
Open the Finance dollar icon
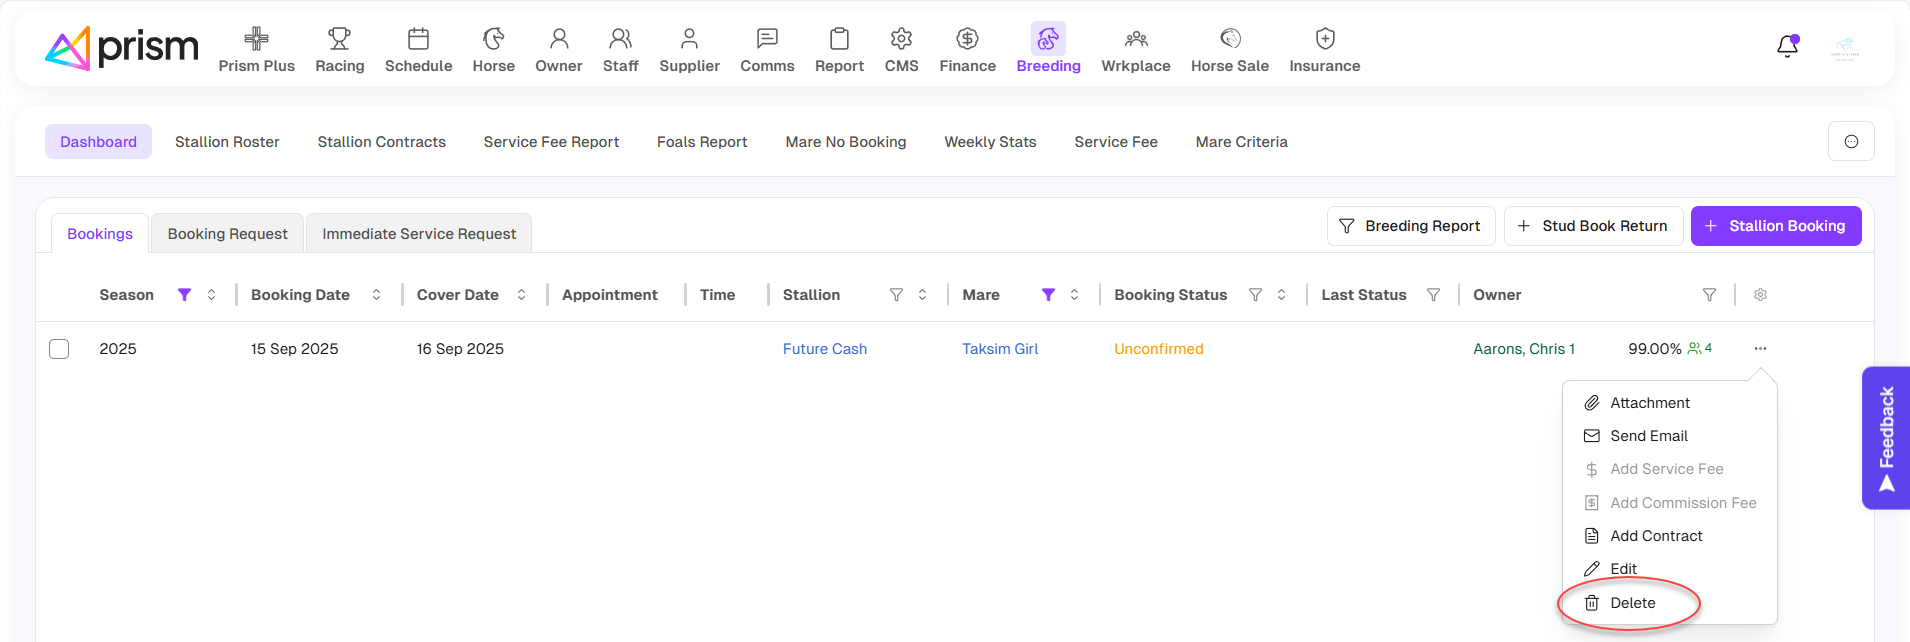[x=967, y=39]
